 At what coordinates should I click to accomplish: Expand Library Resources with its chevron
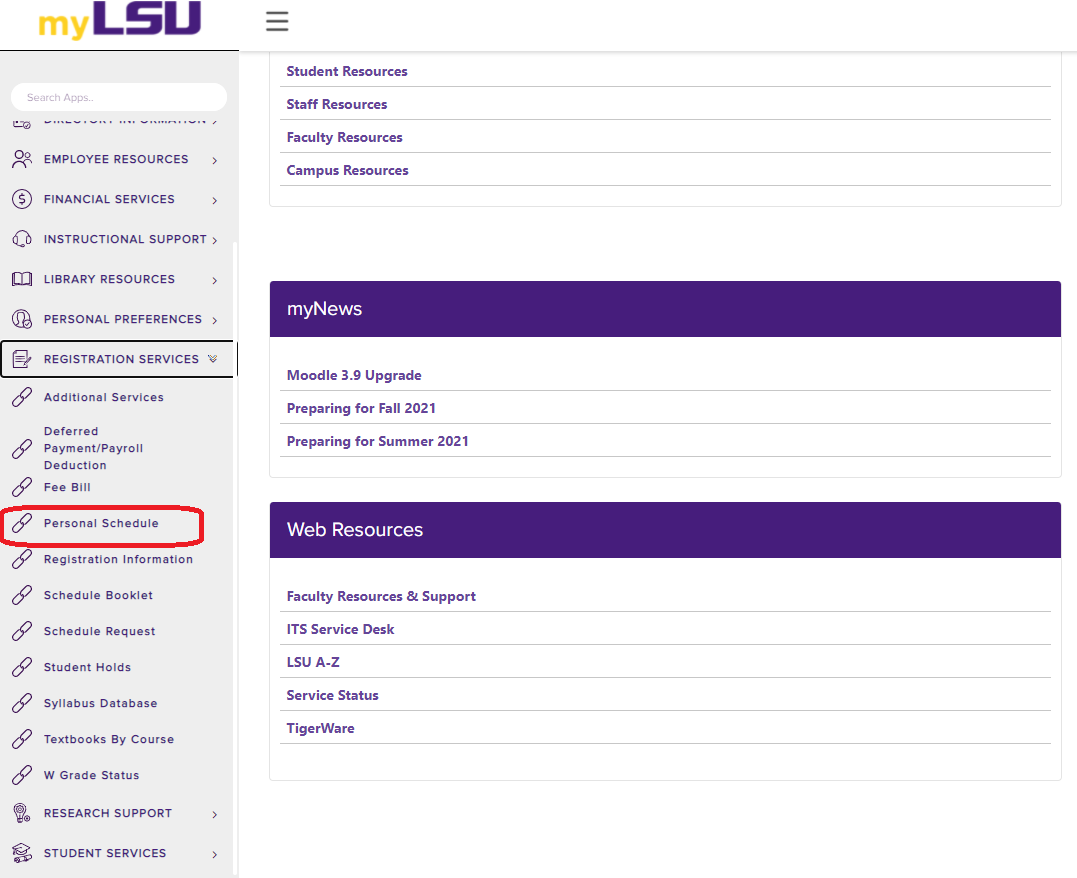(215, 280)
